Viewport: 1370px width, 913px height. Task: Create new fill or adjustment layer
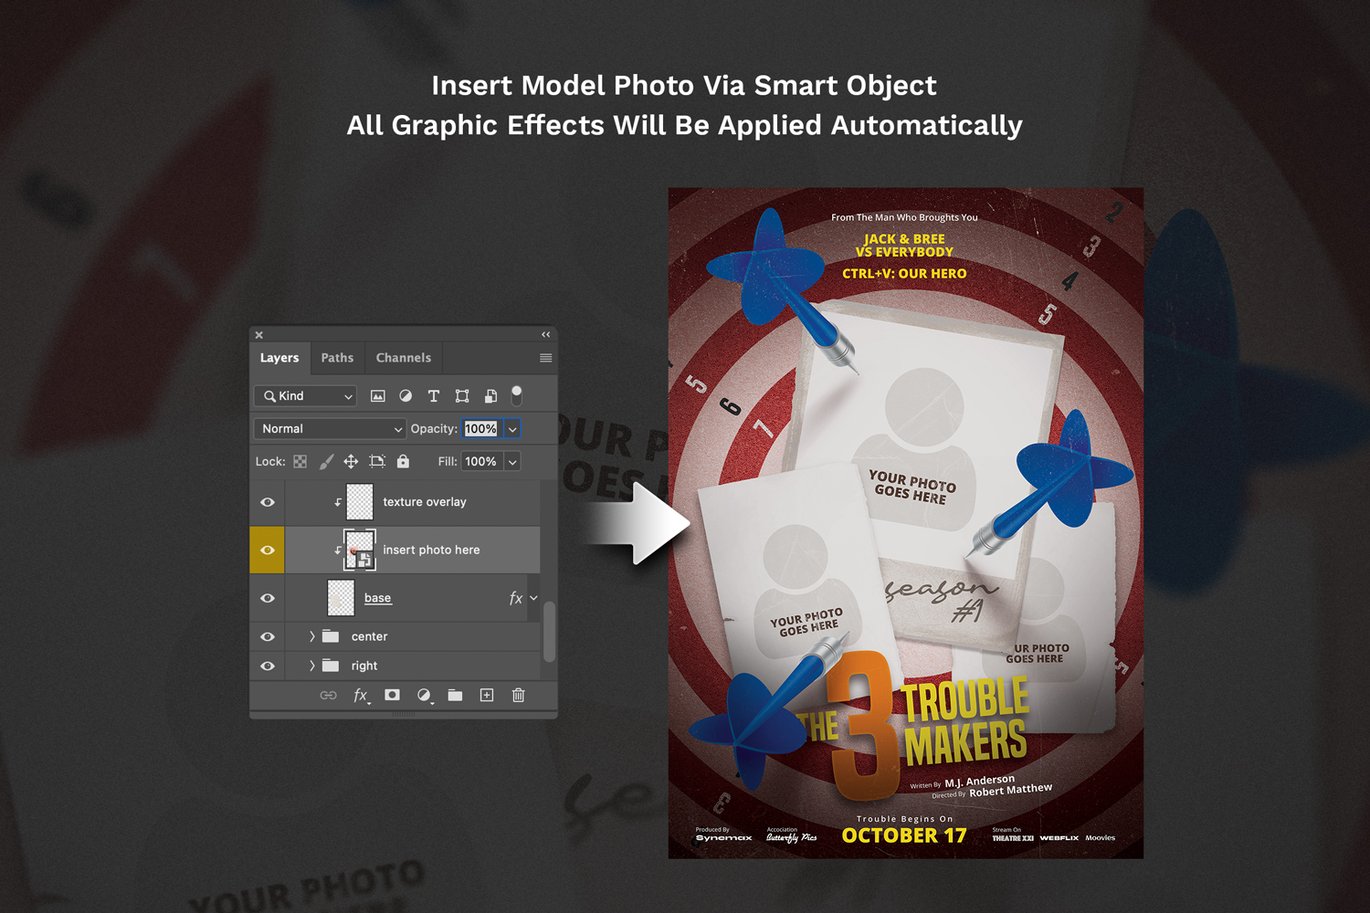point(424,695)
